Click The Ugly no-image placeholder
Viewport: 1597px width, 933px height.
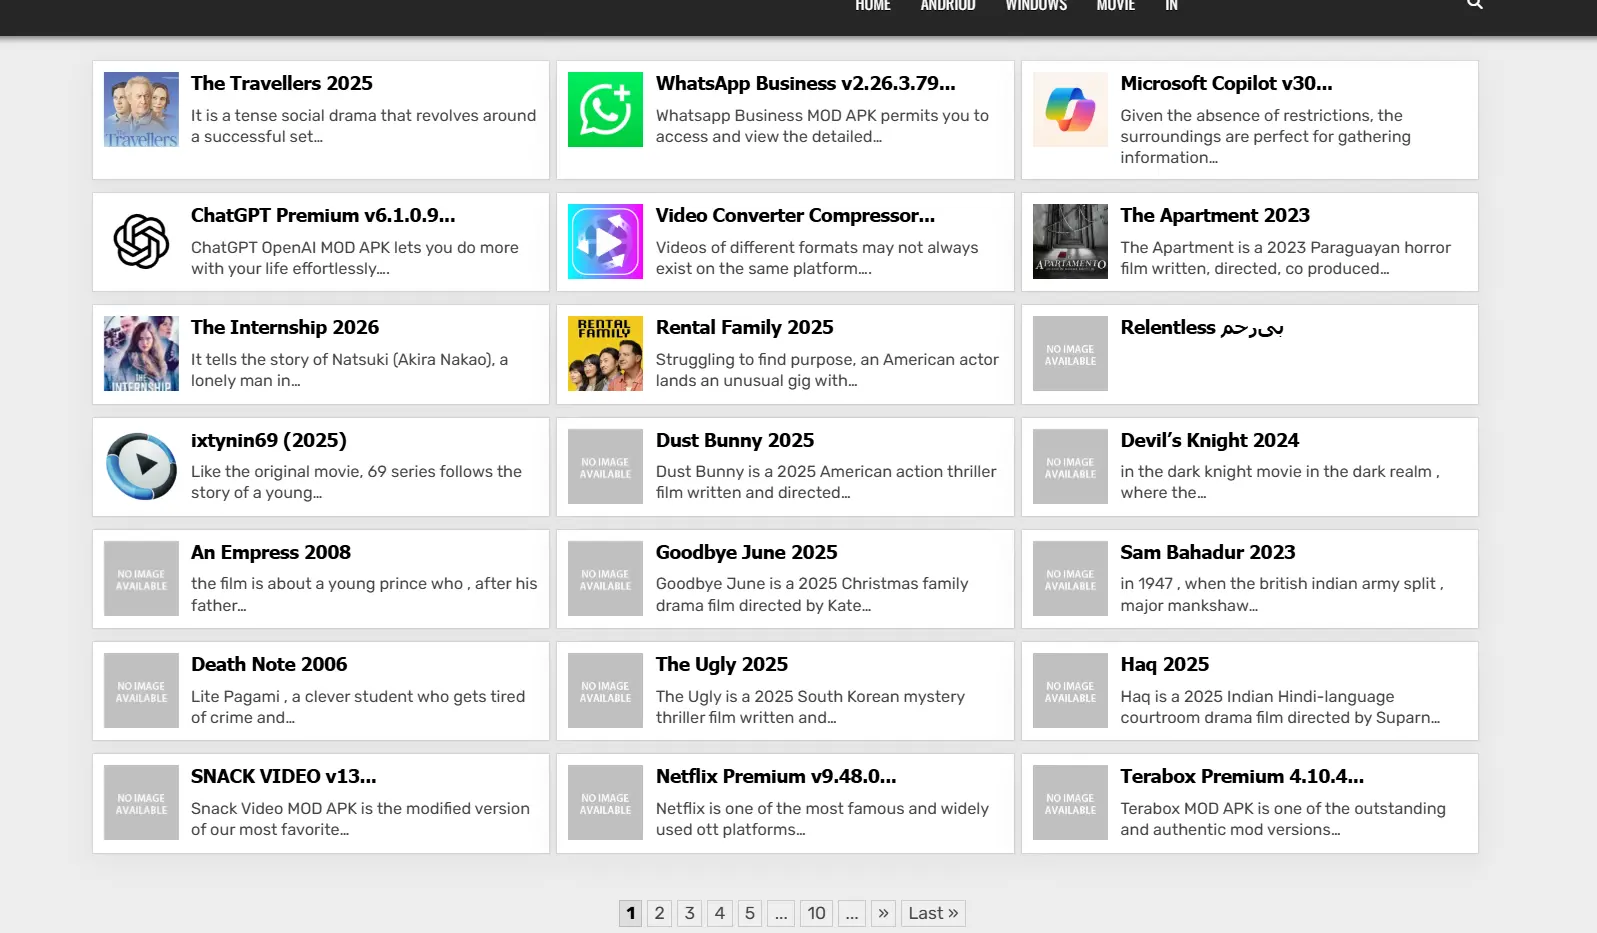(605, 690)
